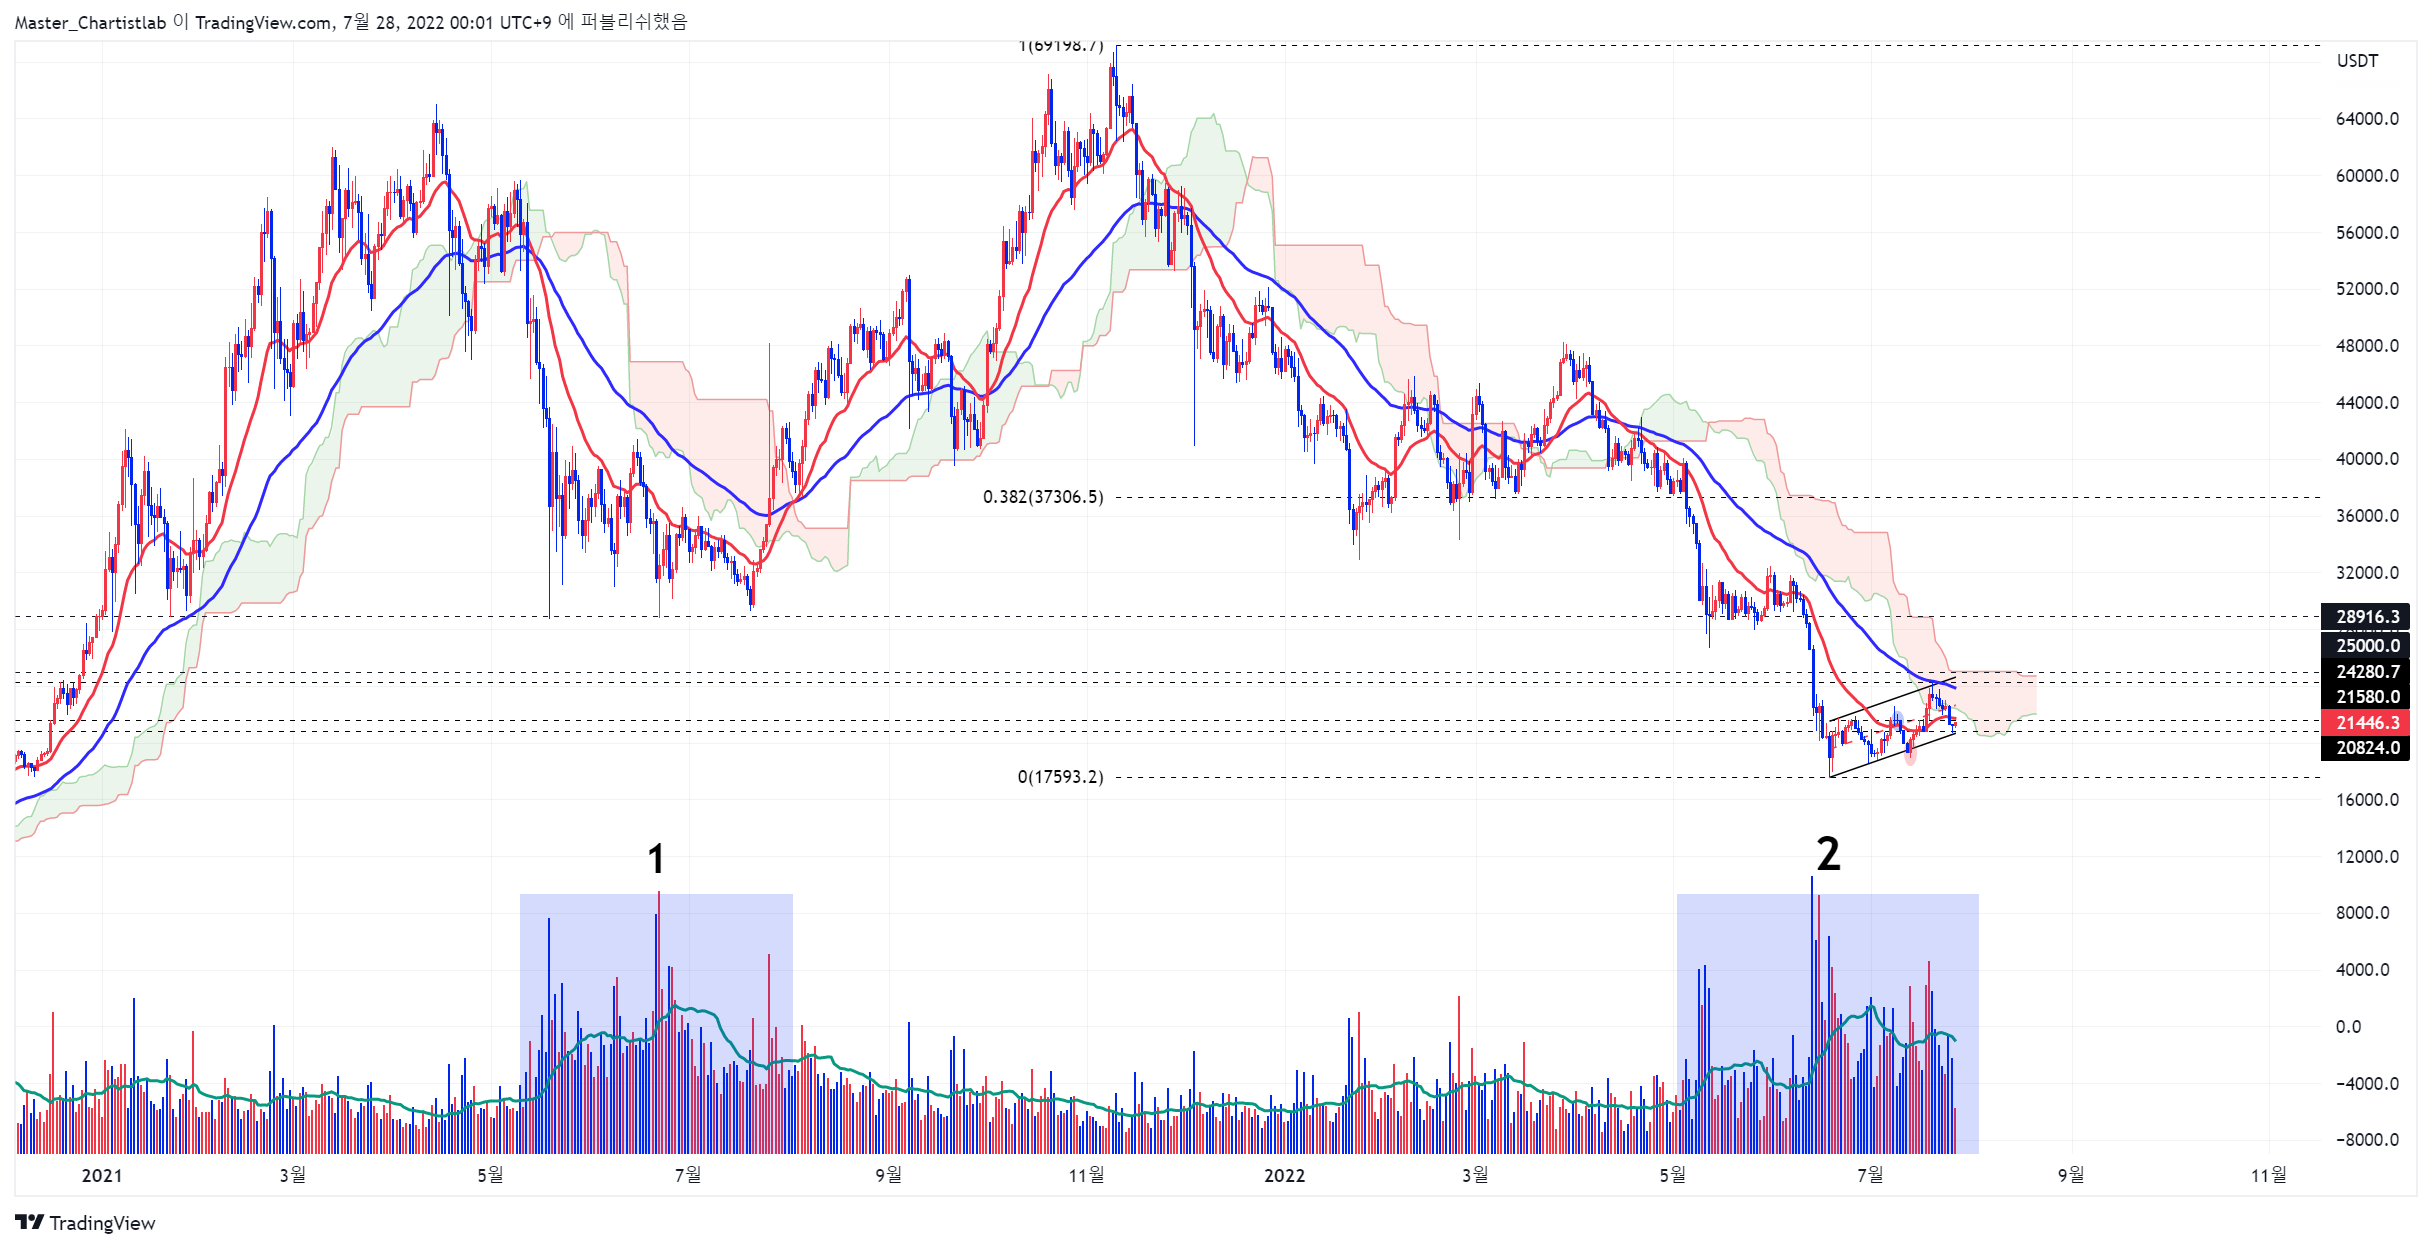Click the 2022 time axis label
Screen dimensions: 2432x1249
tap(1284, 1175)
